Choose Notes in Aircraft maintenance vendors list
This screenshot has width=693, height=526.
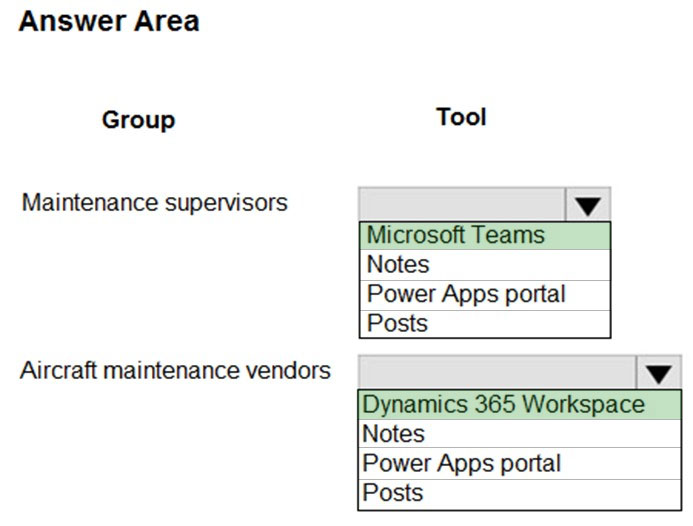(x=519, y=434)
